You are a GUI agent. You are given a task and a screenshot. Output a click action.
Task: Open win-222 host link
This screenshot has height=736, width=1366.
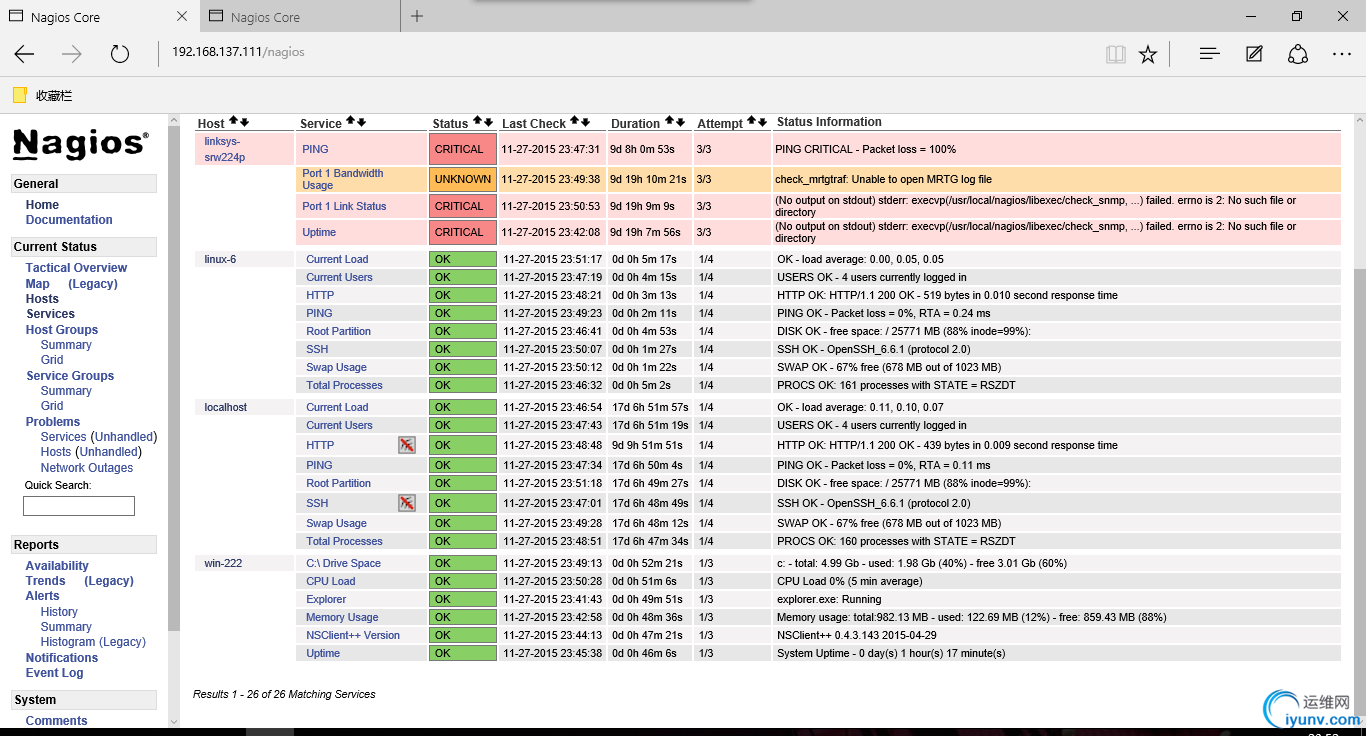[223, 563]
